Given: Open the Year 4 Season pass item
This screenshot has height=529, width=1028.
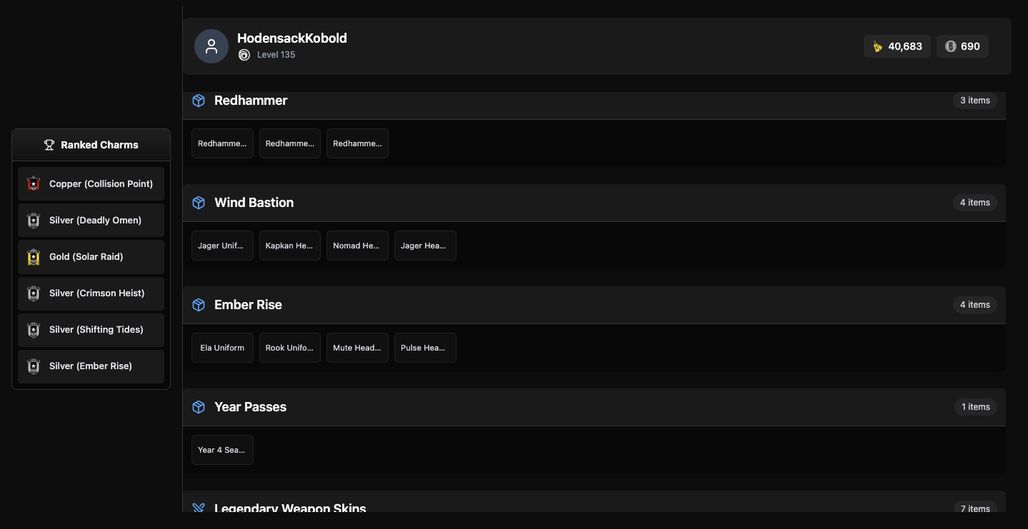Looking at the screenshot, I should tap(222, 450).
